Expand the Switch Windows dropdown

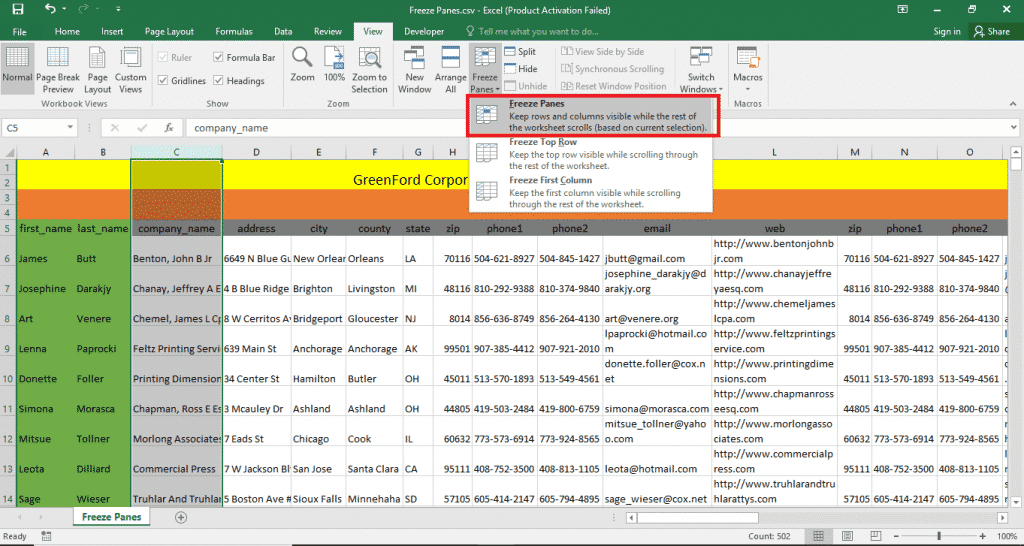(x=701, y=72)
